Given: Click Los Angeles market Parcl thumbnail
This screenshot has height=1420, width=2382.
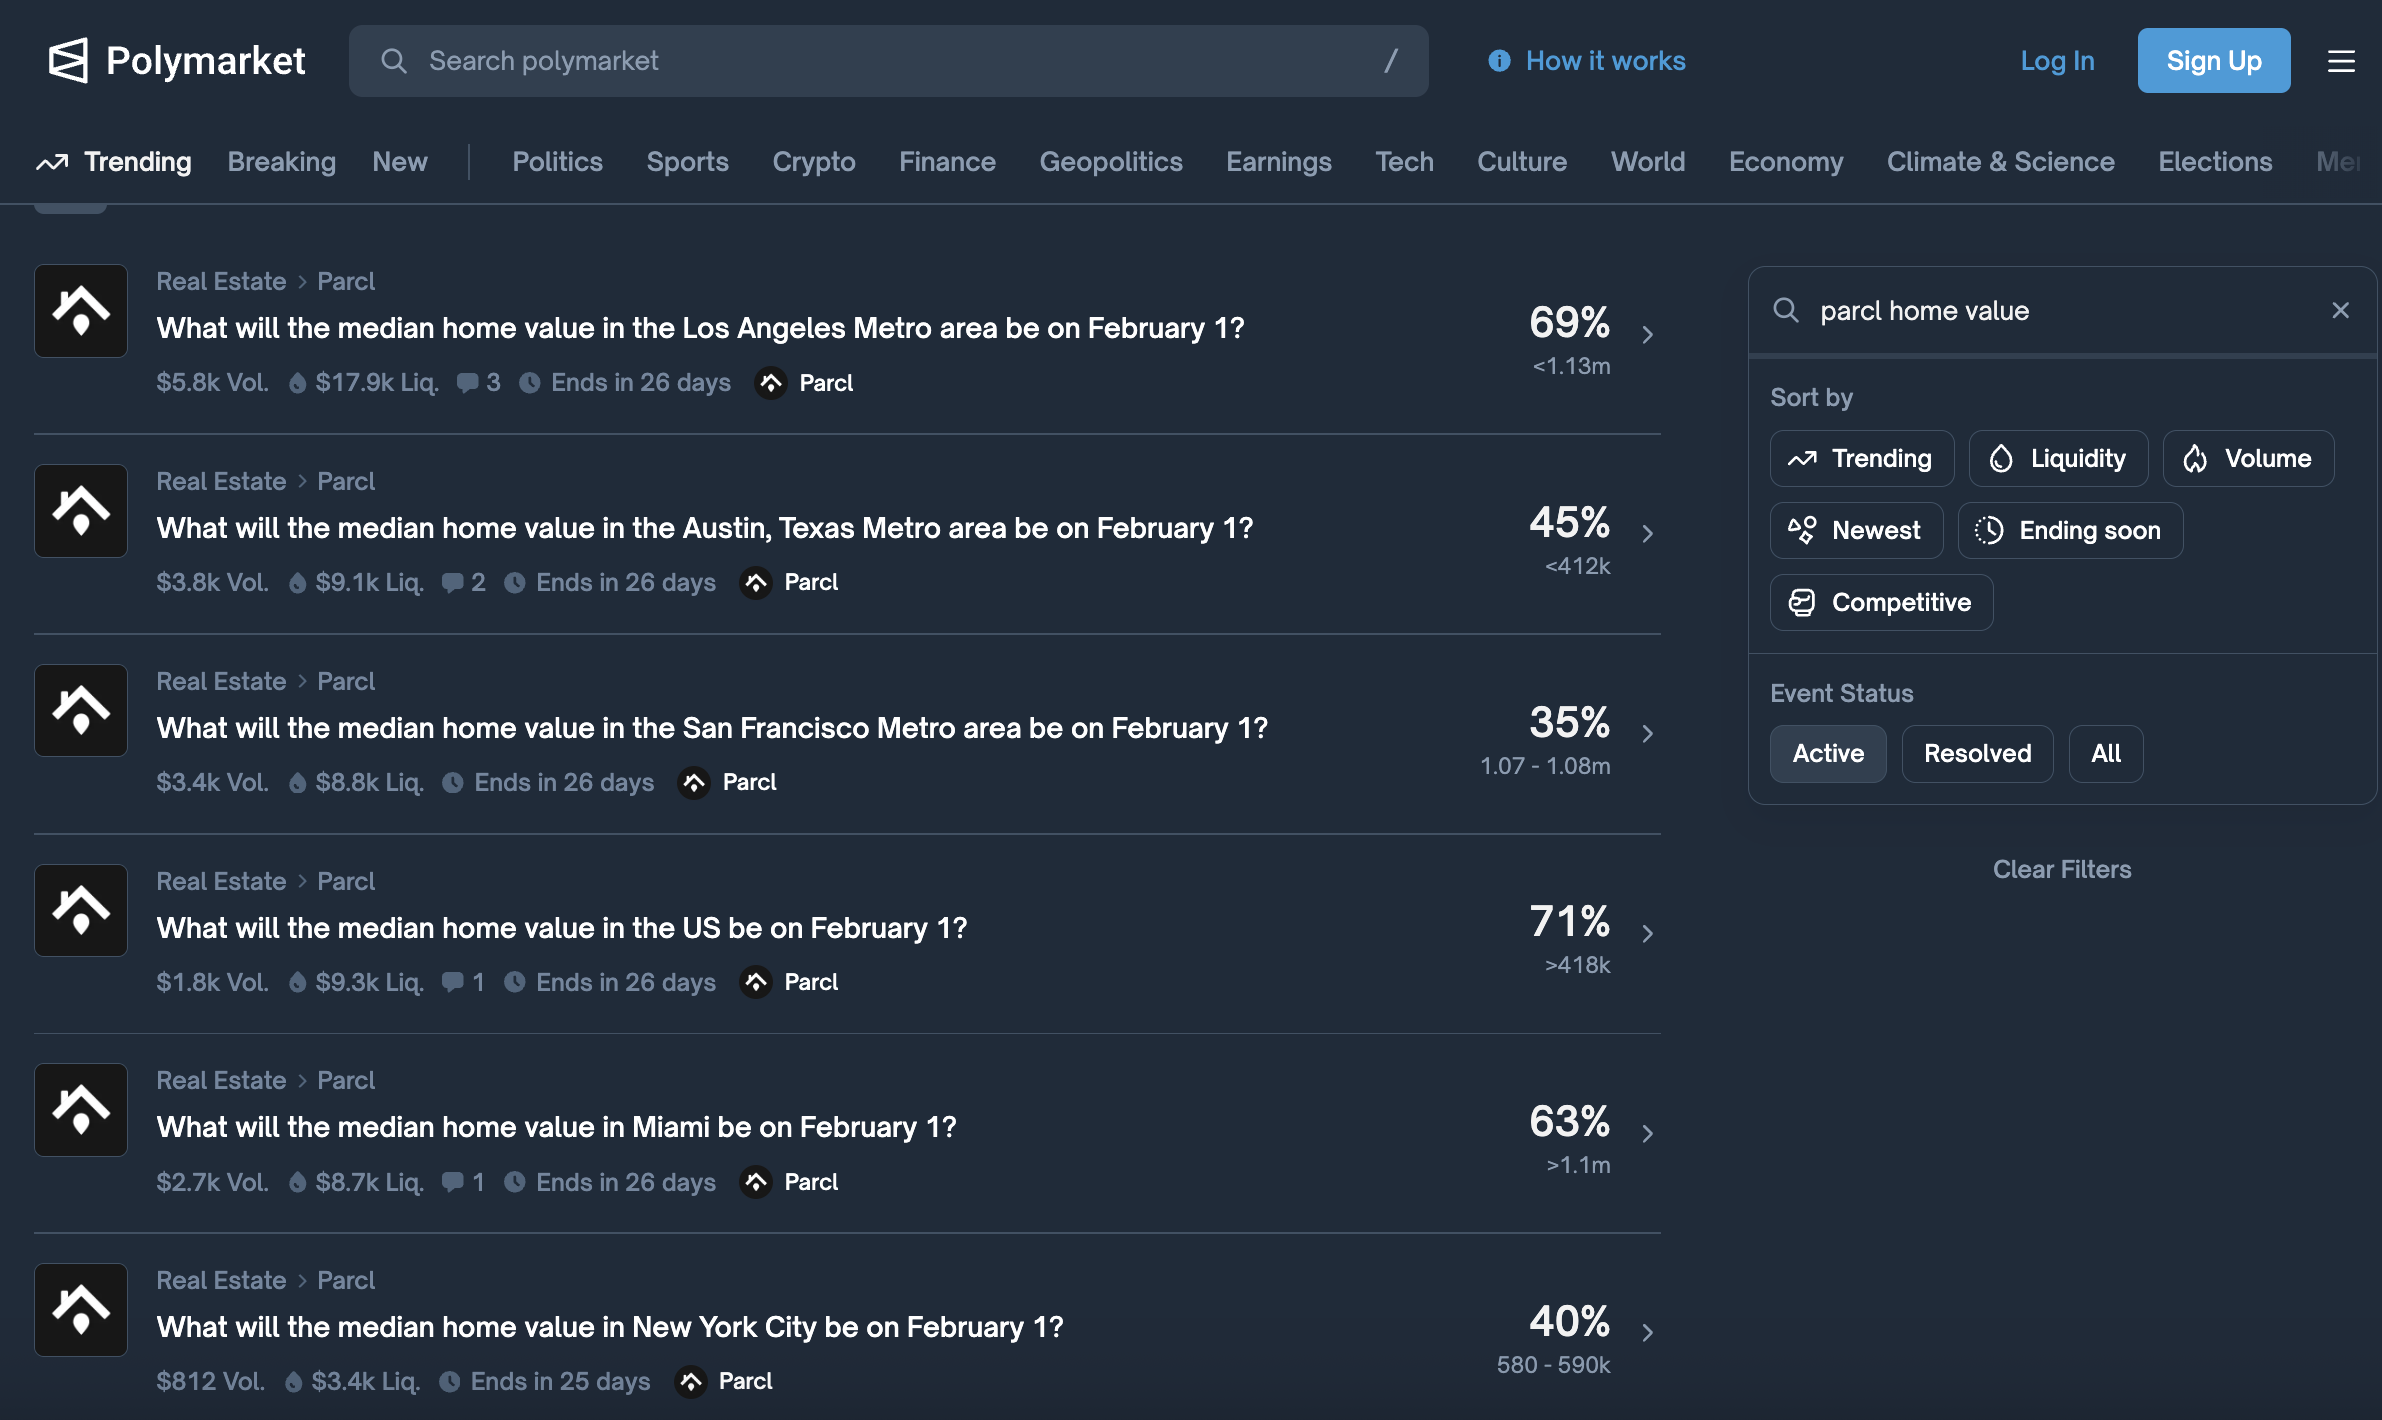Looking at the screenshot, I should pyautogui.click(x=81, y=311).
